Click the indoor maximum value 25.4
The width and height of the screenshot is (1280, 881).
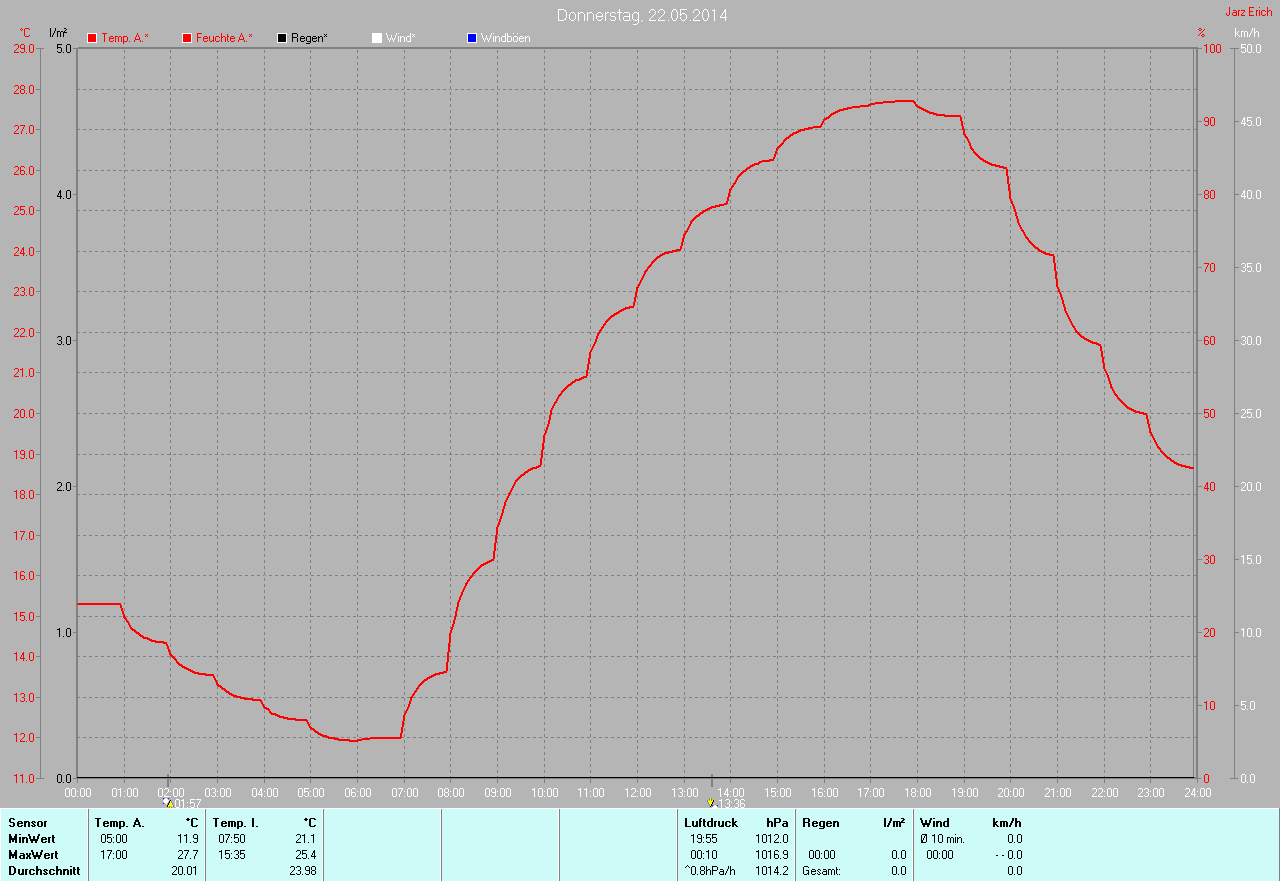click(x=306, y=855)
